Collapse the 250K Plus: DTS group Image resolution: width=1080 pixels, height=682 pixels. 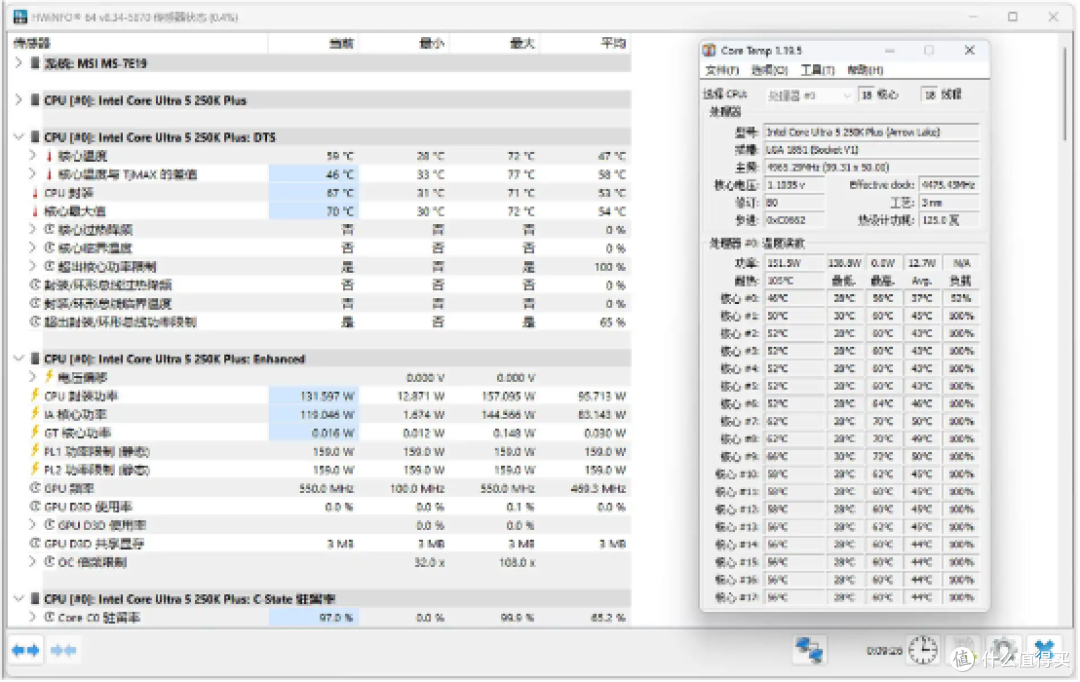click(19, 137)
